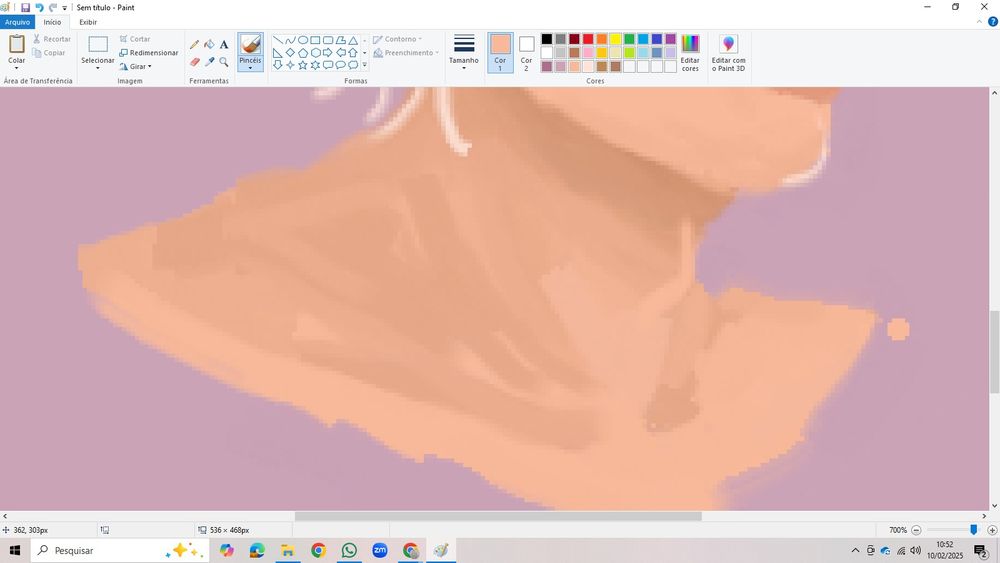
Task: Switch to the Exibir tab
Action: point(88,22)
